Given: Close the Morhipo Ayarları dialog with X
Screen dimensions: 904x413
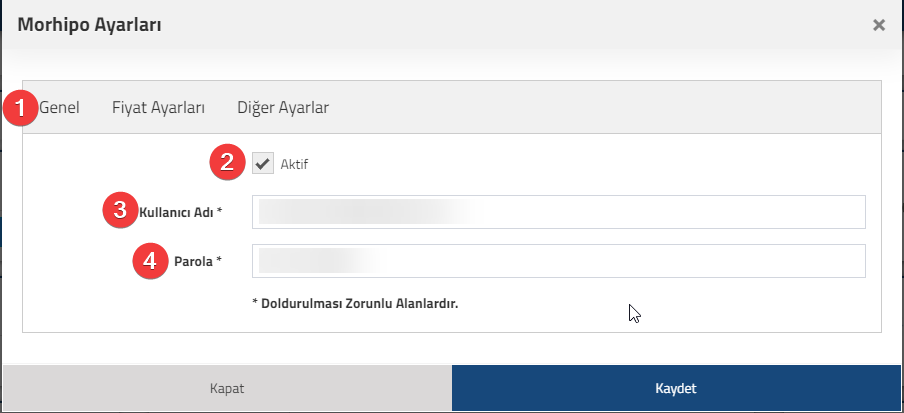Looking at the screenshot, I should [x=879, y=25].
